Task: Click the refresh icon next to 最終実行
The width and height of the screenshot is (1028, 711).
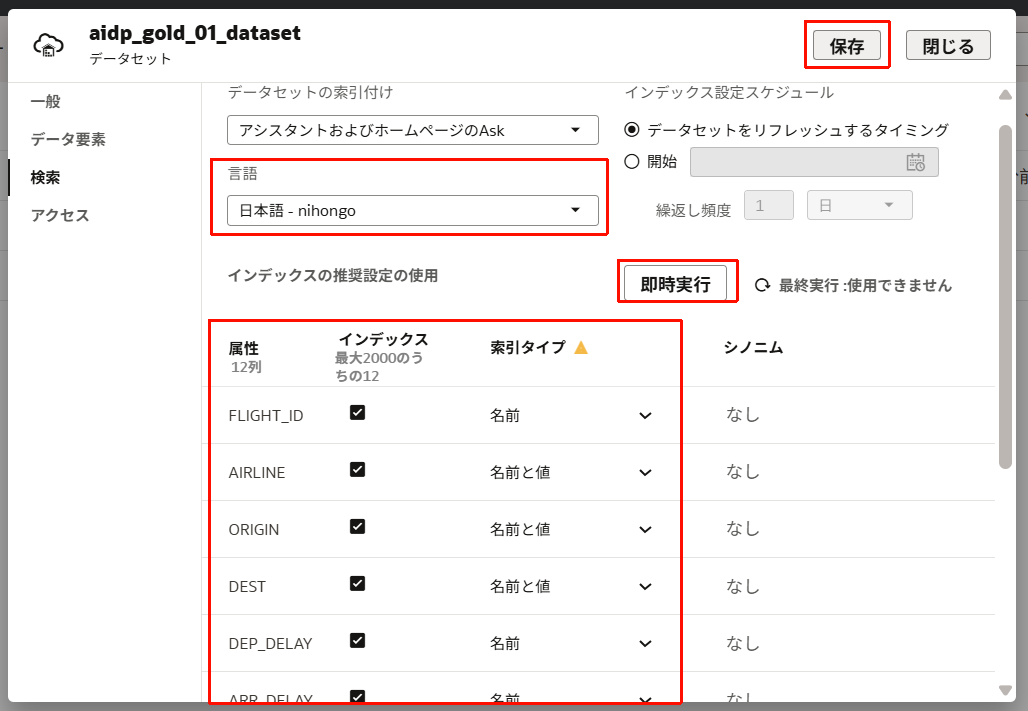Action: [x=762, y=285]
